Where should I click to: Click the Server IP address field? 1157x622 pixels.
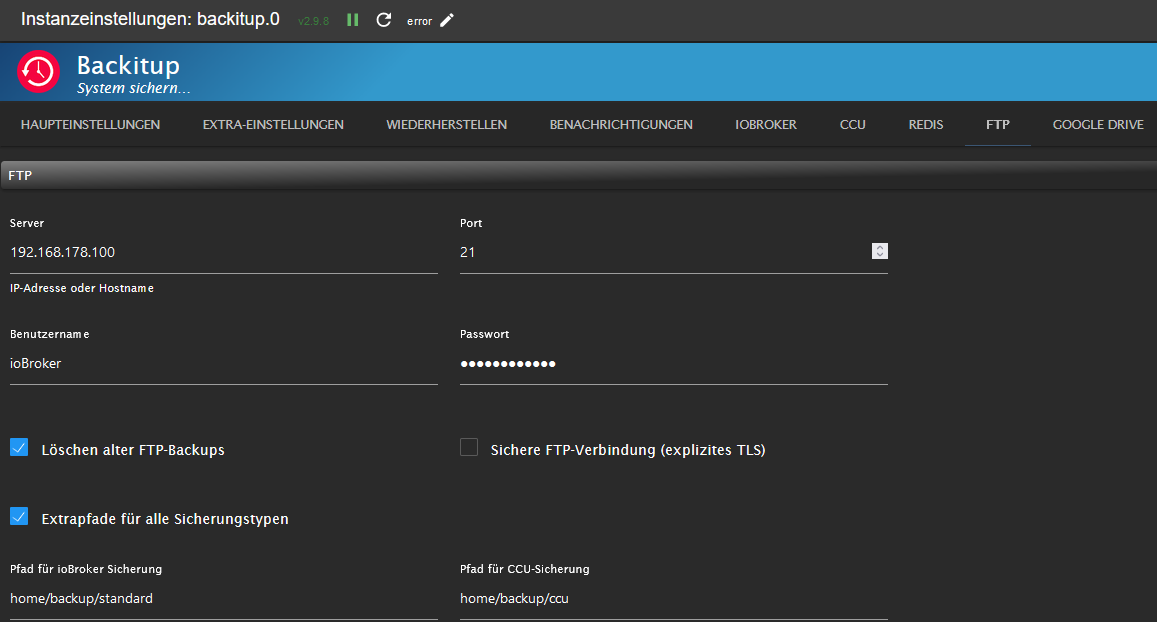224,252
